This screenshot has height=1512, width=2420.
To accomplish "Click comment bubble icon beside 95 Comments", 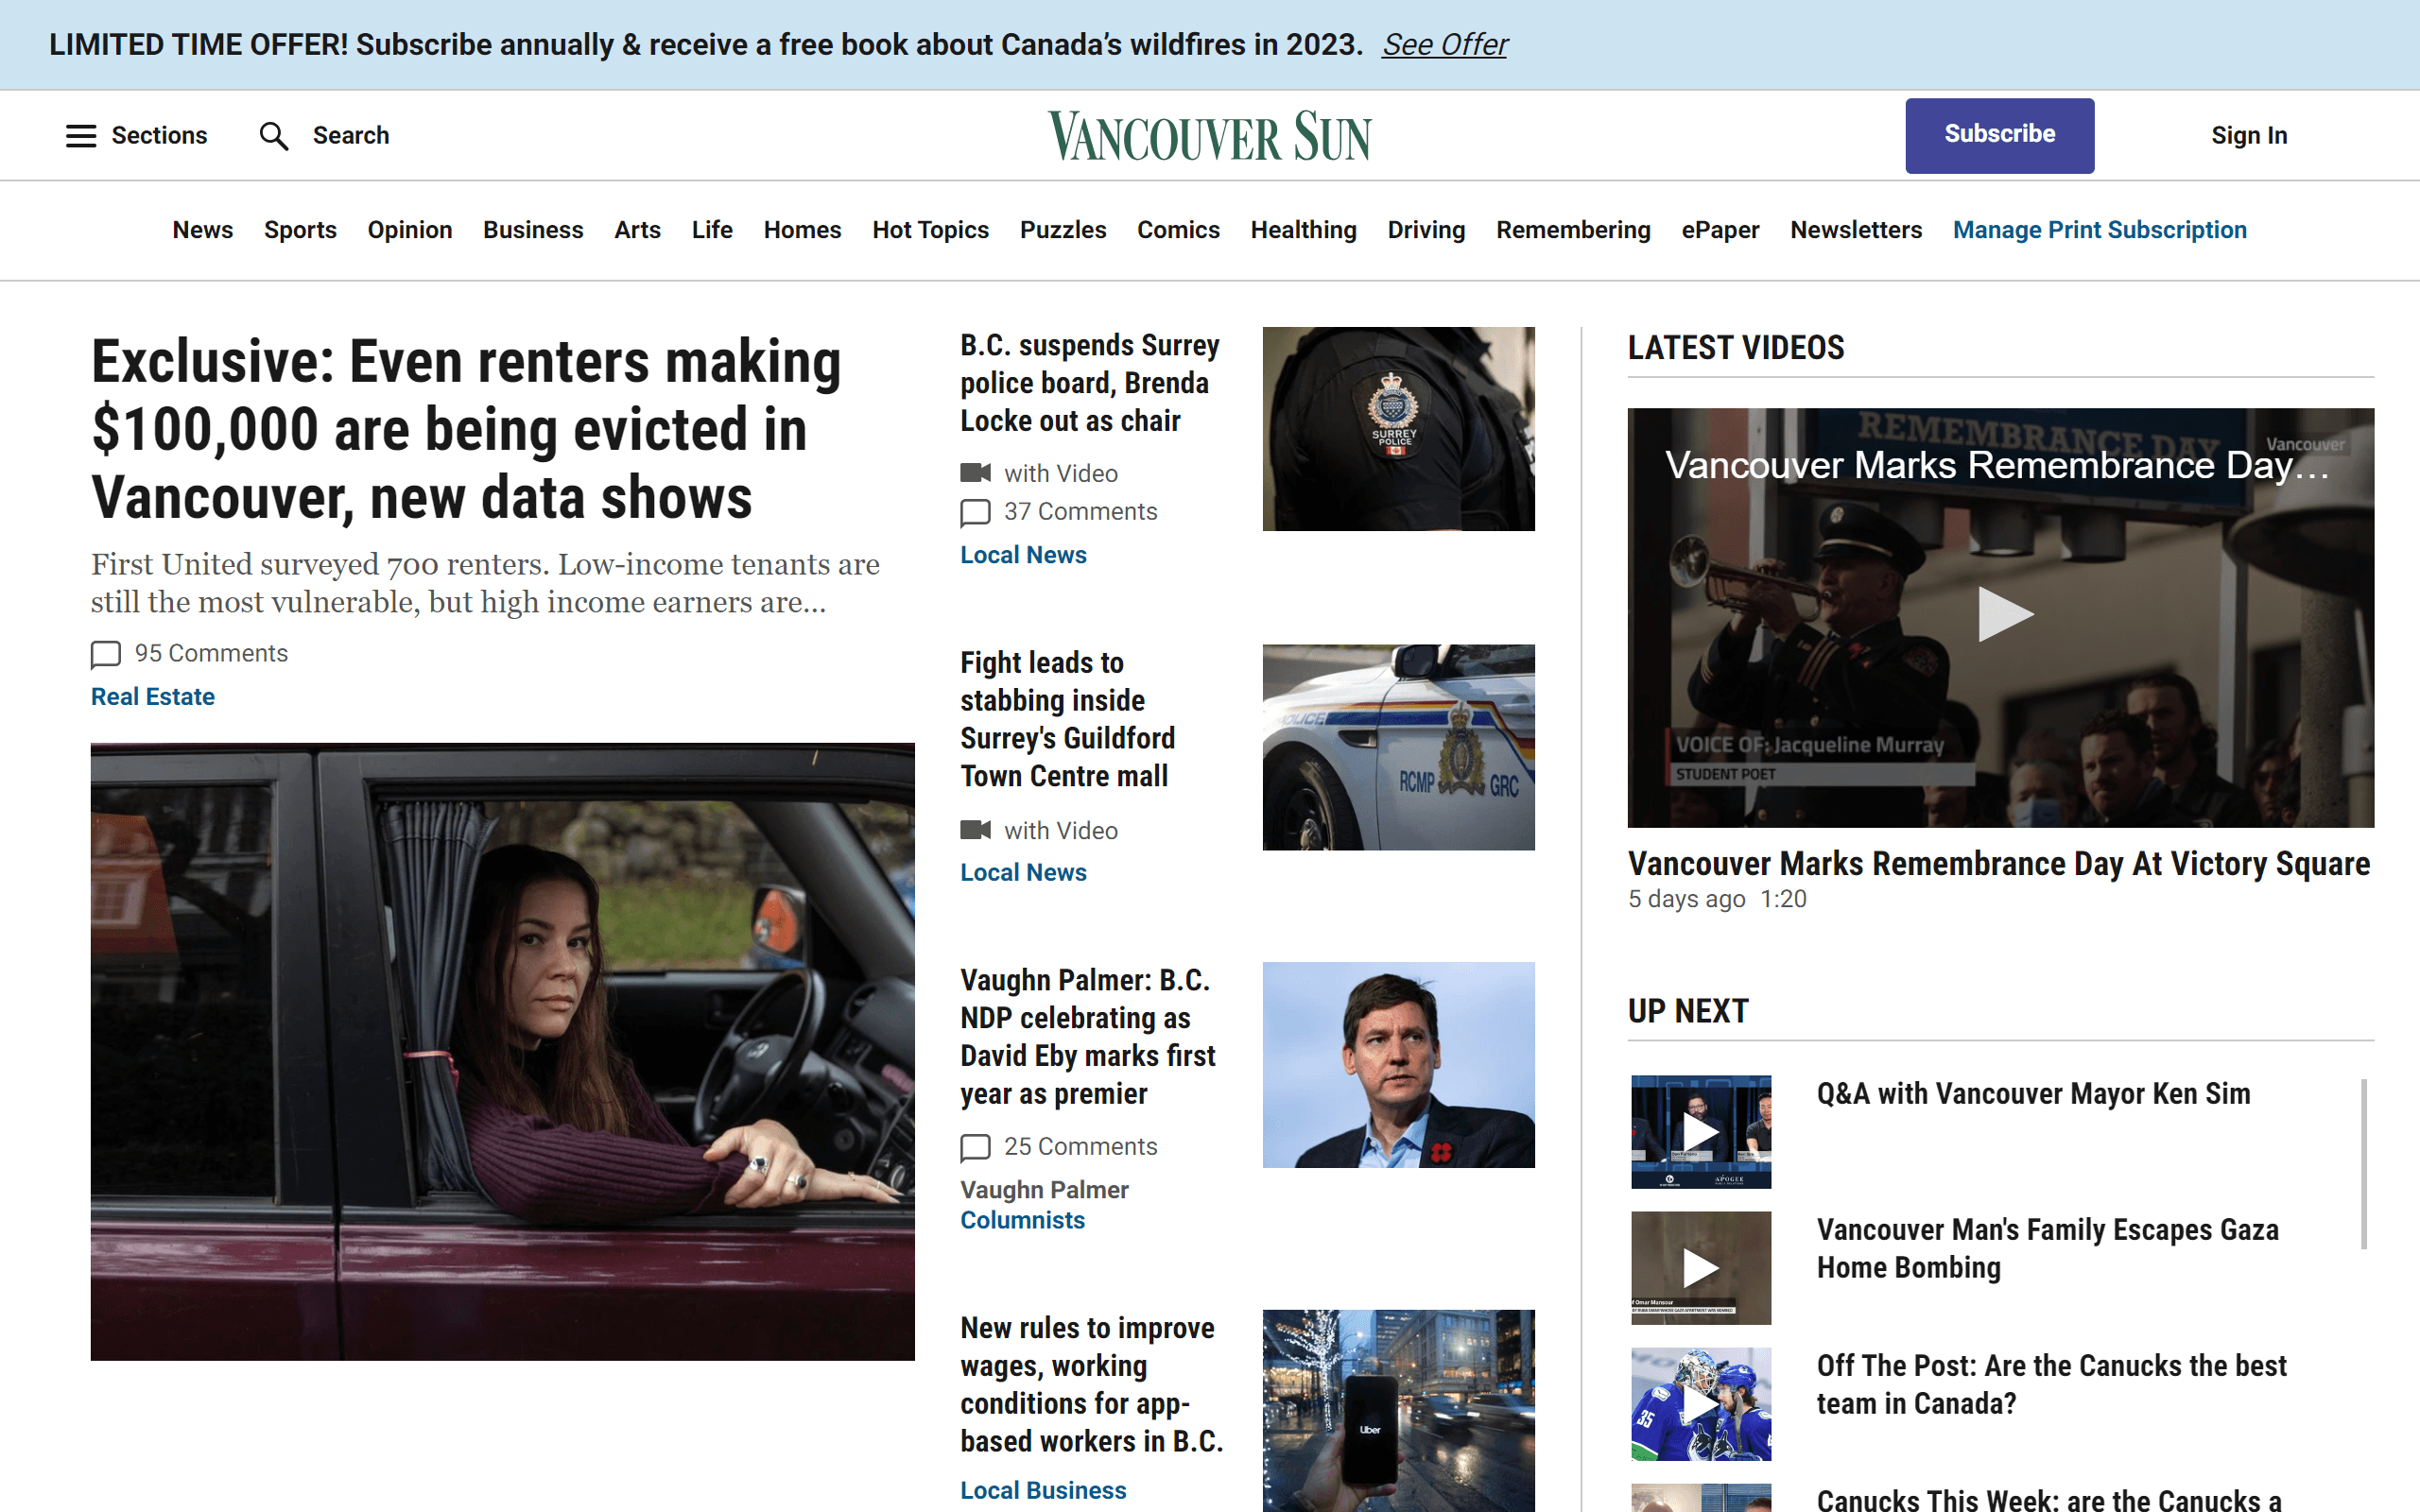I will pyautogui.click(x=105, y=654).
